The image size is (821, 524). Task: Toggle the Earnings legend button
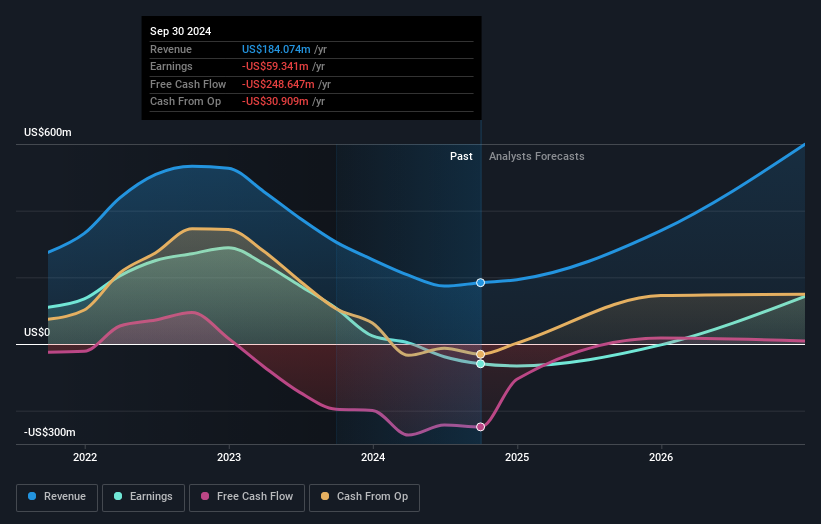[143, 497]
